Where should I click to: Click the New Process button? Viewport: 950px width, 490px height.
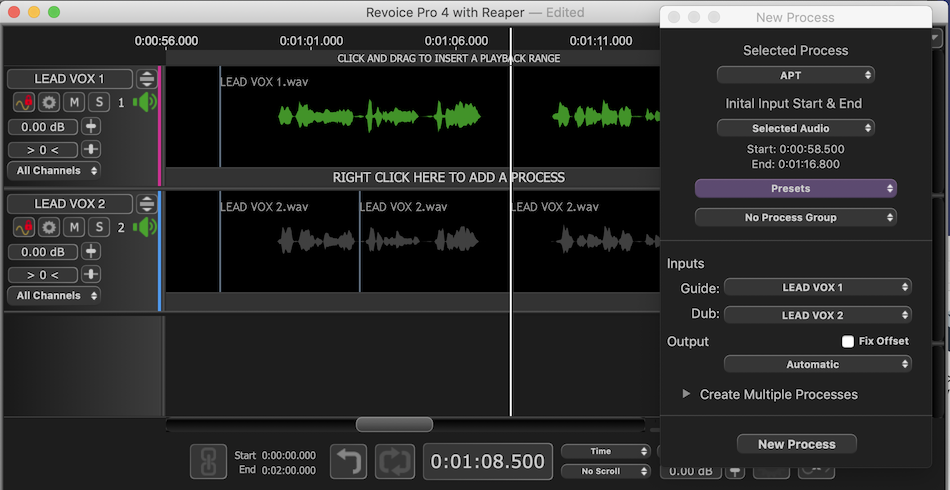[x=796, y=444]
